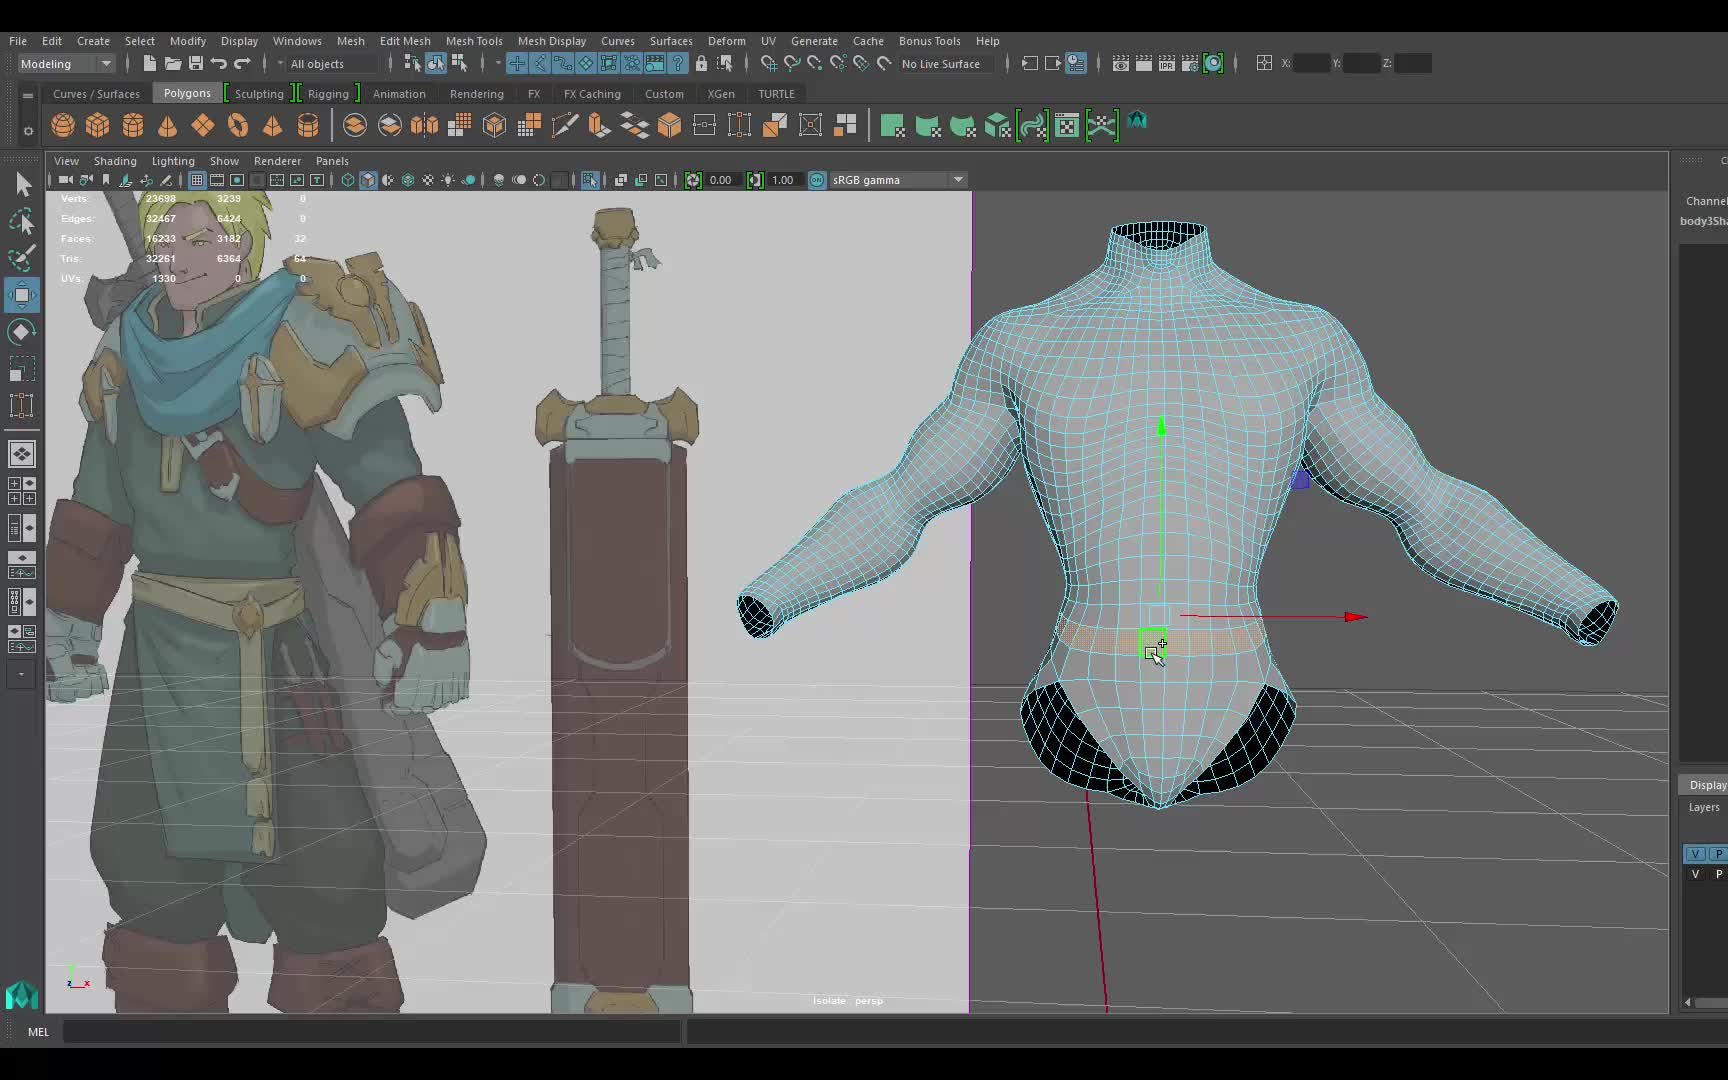
Task: Open the Modeling menu set dropdown
Action: pyautogui.click(x=105, y=63)
